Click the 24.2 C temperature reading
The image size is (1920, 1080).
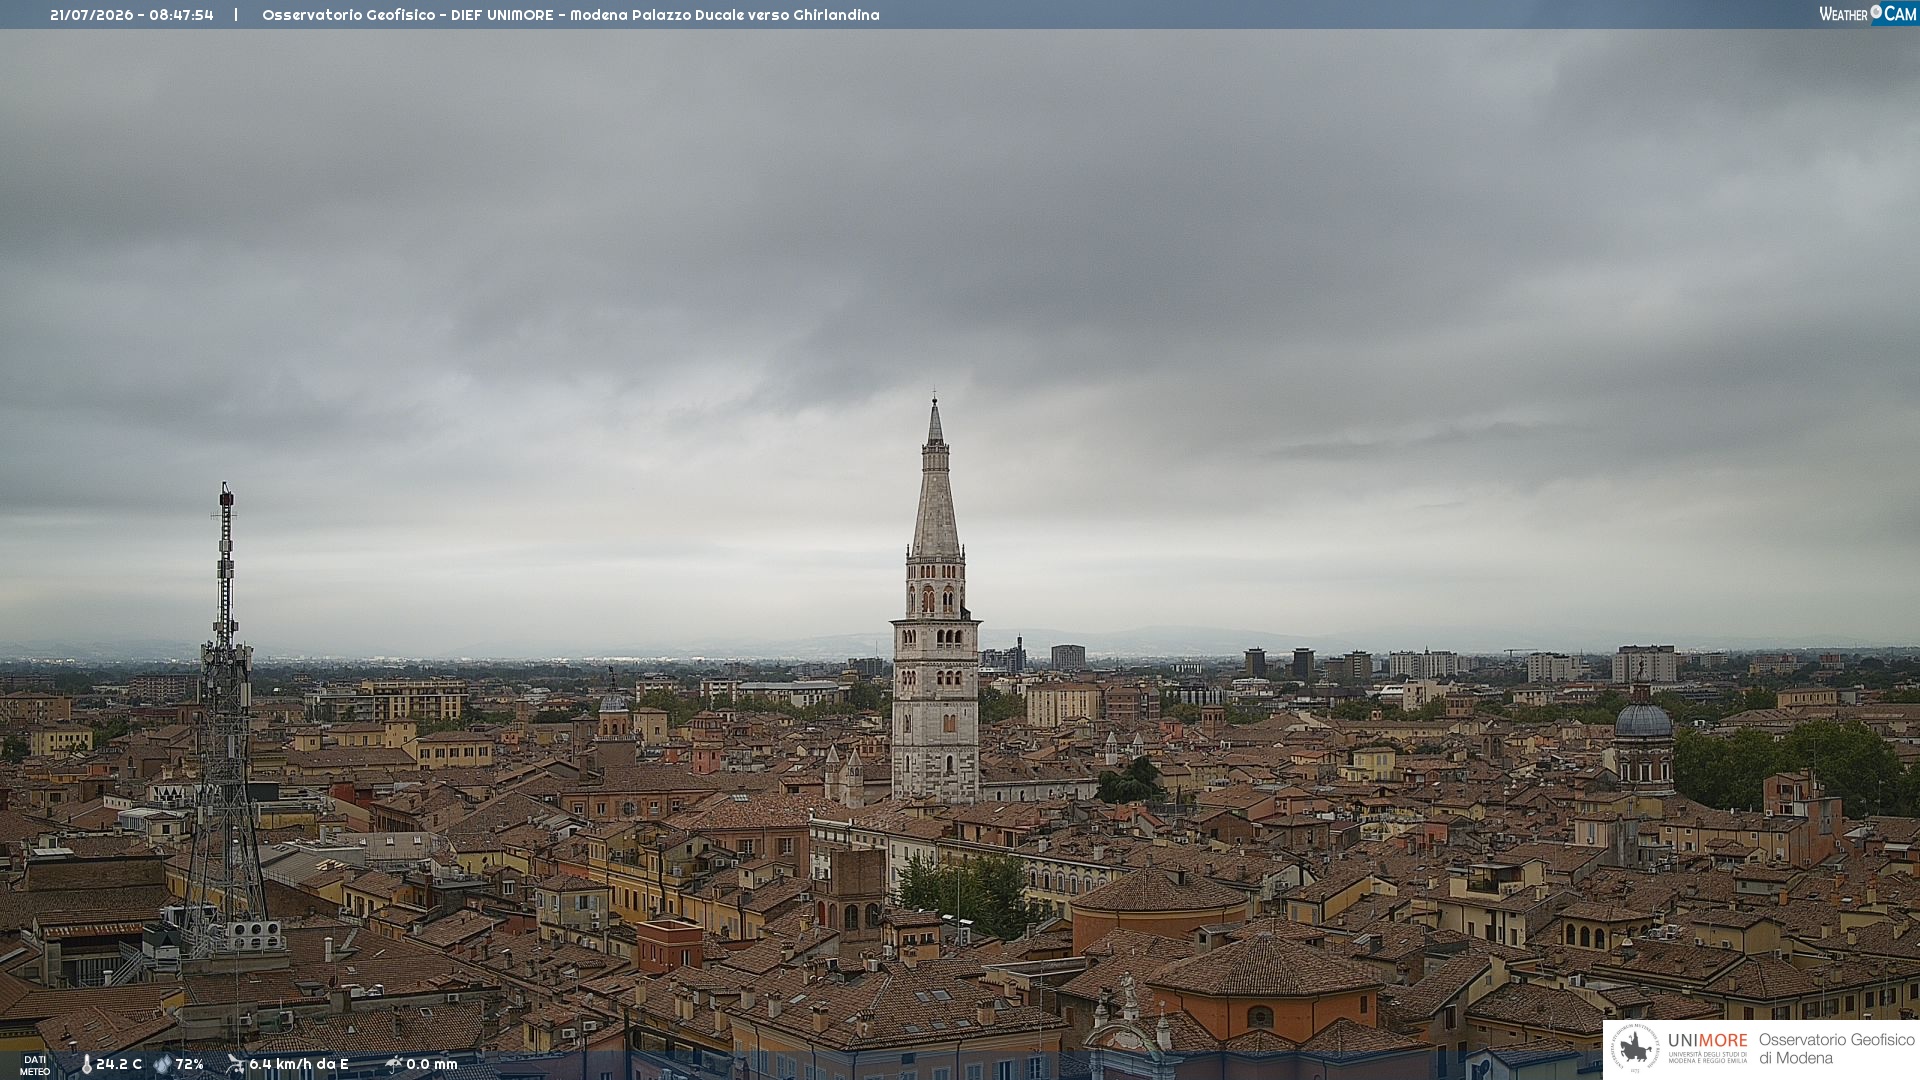119,1065
